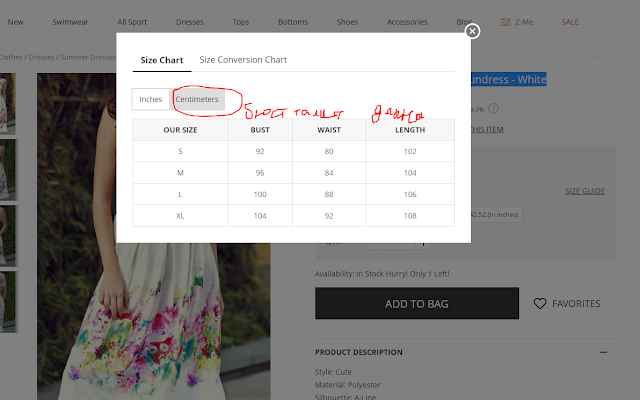Click the Z-Me link

[x=524, y=22]
